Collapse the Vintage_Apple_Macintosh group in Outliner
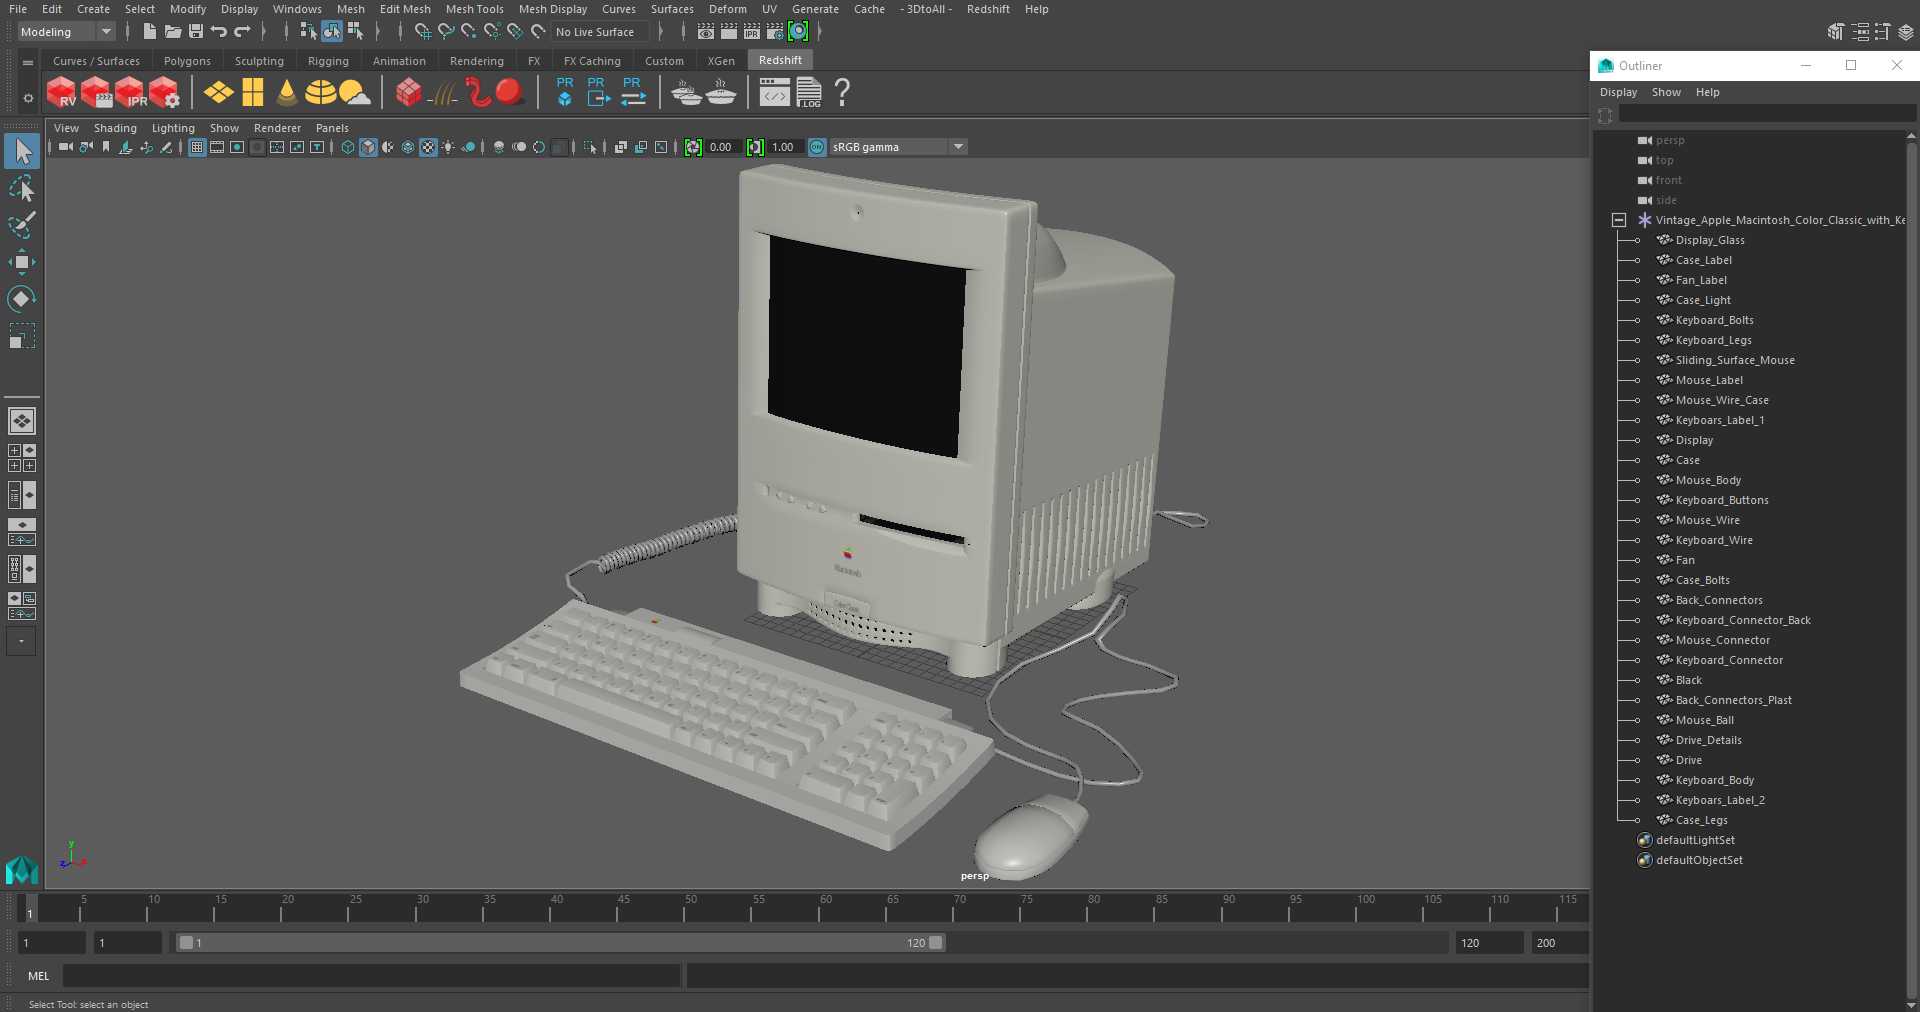Viewport: 1920px width, 1012px height. pos(1619,220)
